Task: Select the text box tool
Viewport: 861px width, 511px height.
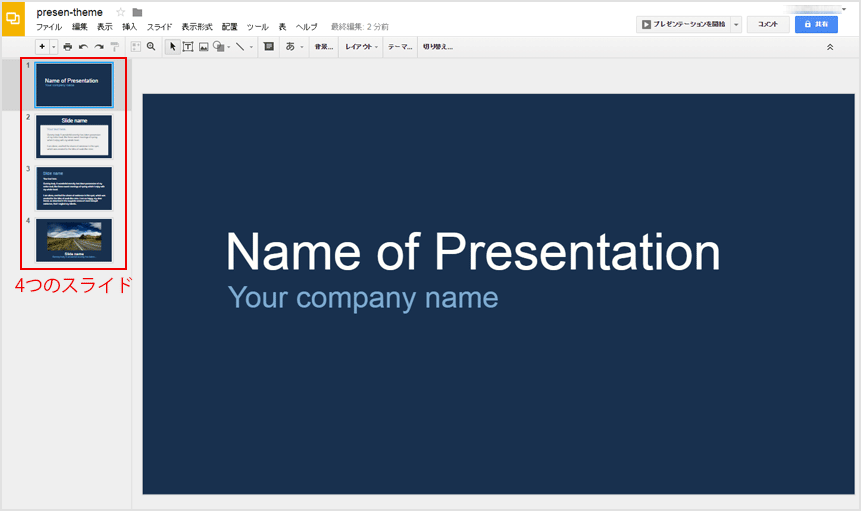Action: [x=188, y=47]
